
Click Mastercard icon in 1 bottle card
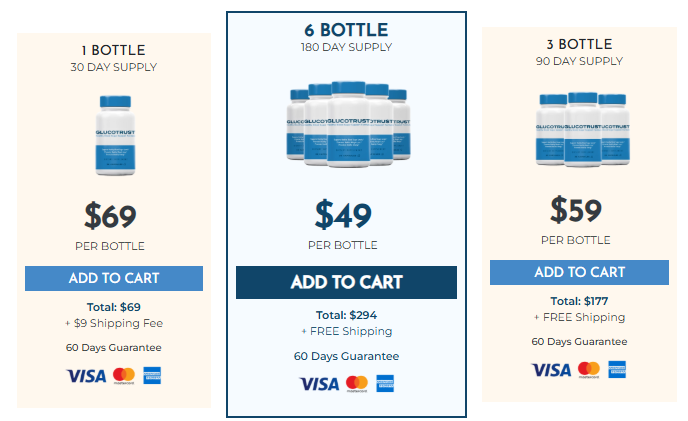point(124,376)
